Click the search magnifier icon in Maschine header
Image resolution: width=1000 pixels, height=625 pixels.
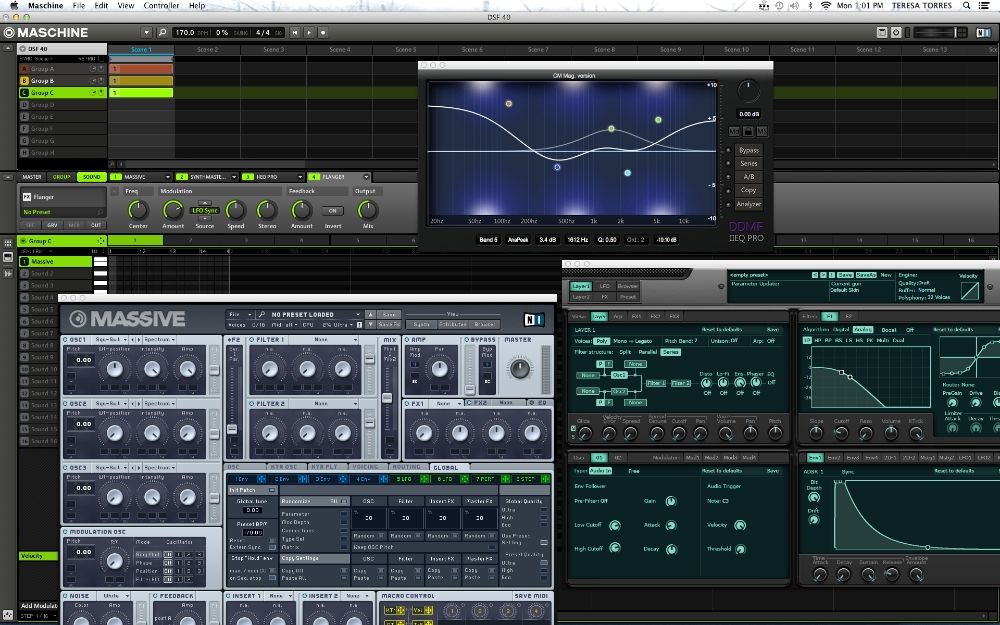coord(162,32)
